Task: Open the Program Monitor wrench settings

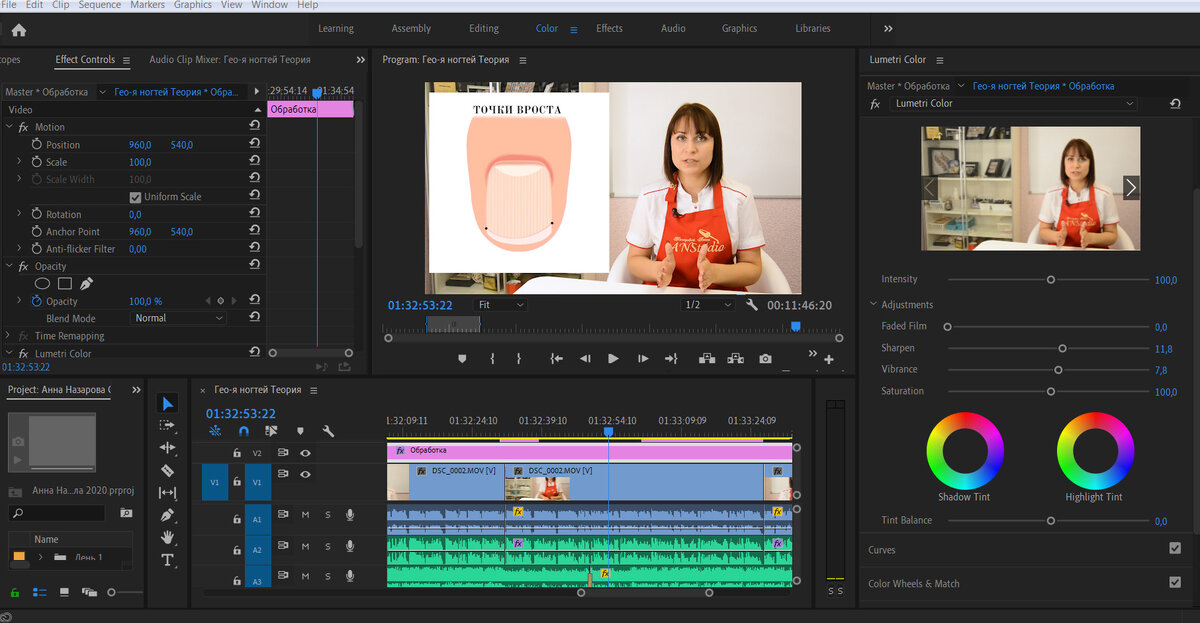Action: 752,305
